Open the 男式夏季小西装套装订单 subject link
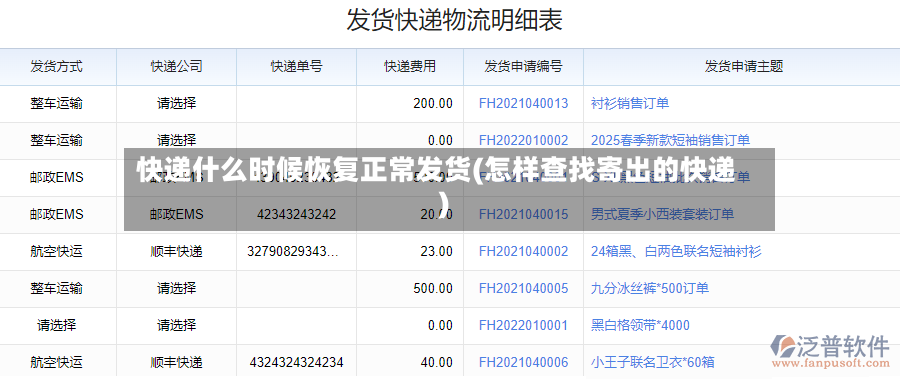This screenshot has height=379, width=900. click(662, 214)
